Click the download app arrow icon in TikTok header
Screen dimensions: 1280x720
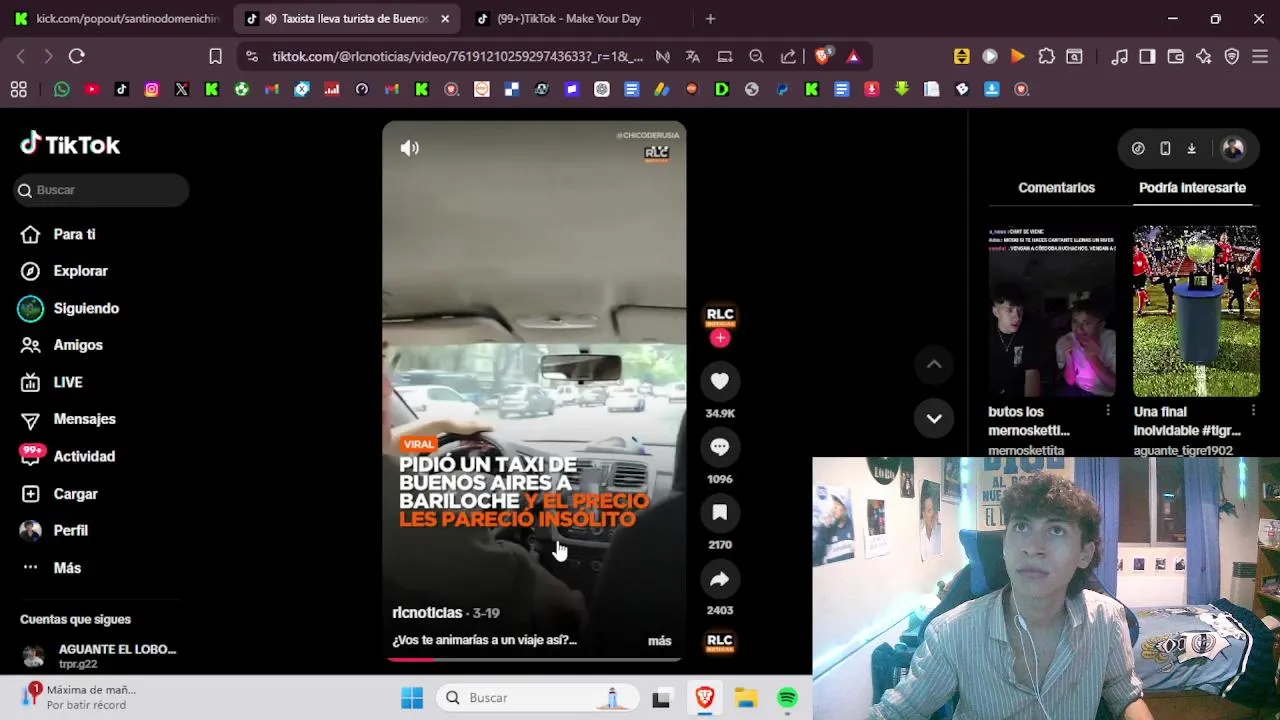point(1192,148)
